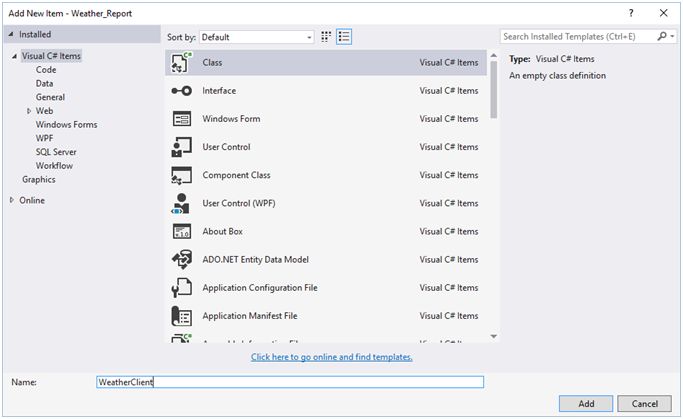
Task: Focus the Search Installed Templates box
Action: (x=577, y=37)
